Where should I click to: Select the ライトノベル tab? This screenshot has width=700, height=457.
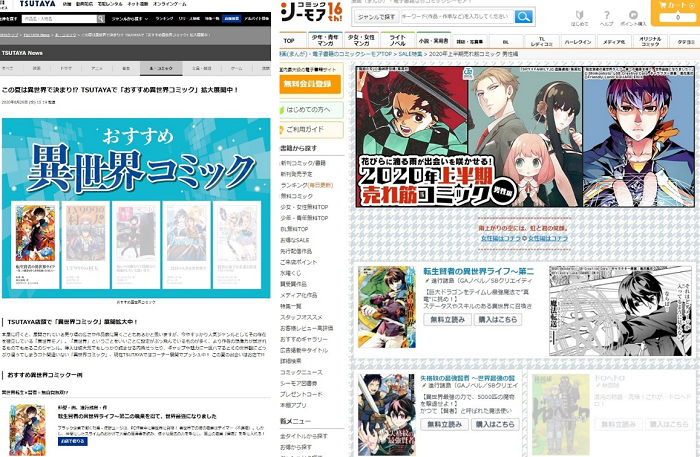[x=397, y=40]
